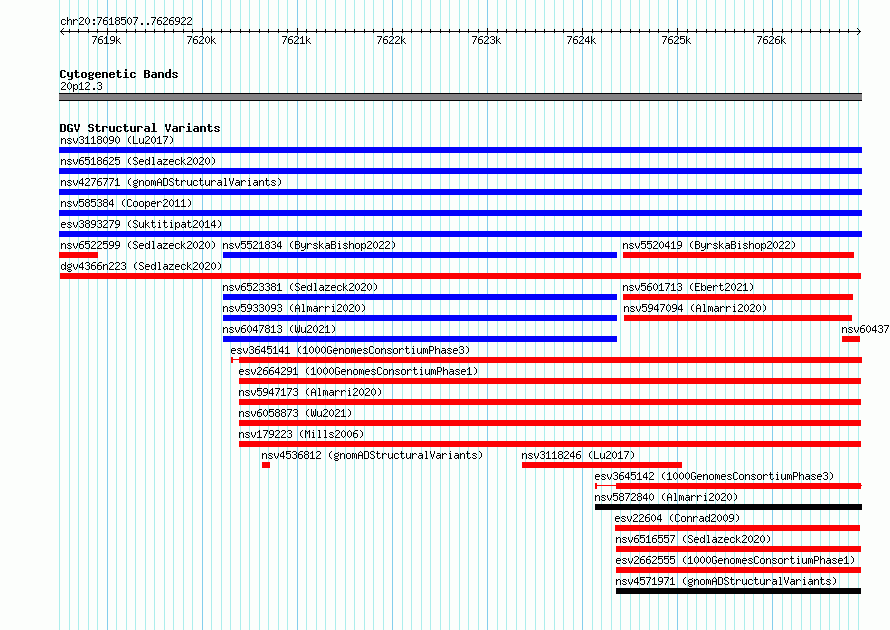Click nsv4571971 (gnomADStructuralVariants) label
This screenshot has height=630, width=890.
tap(726, 581)
